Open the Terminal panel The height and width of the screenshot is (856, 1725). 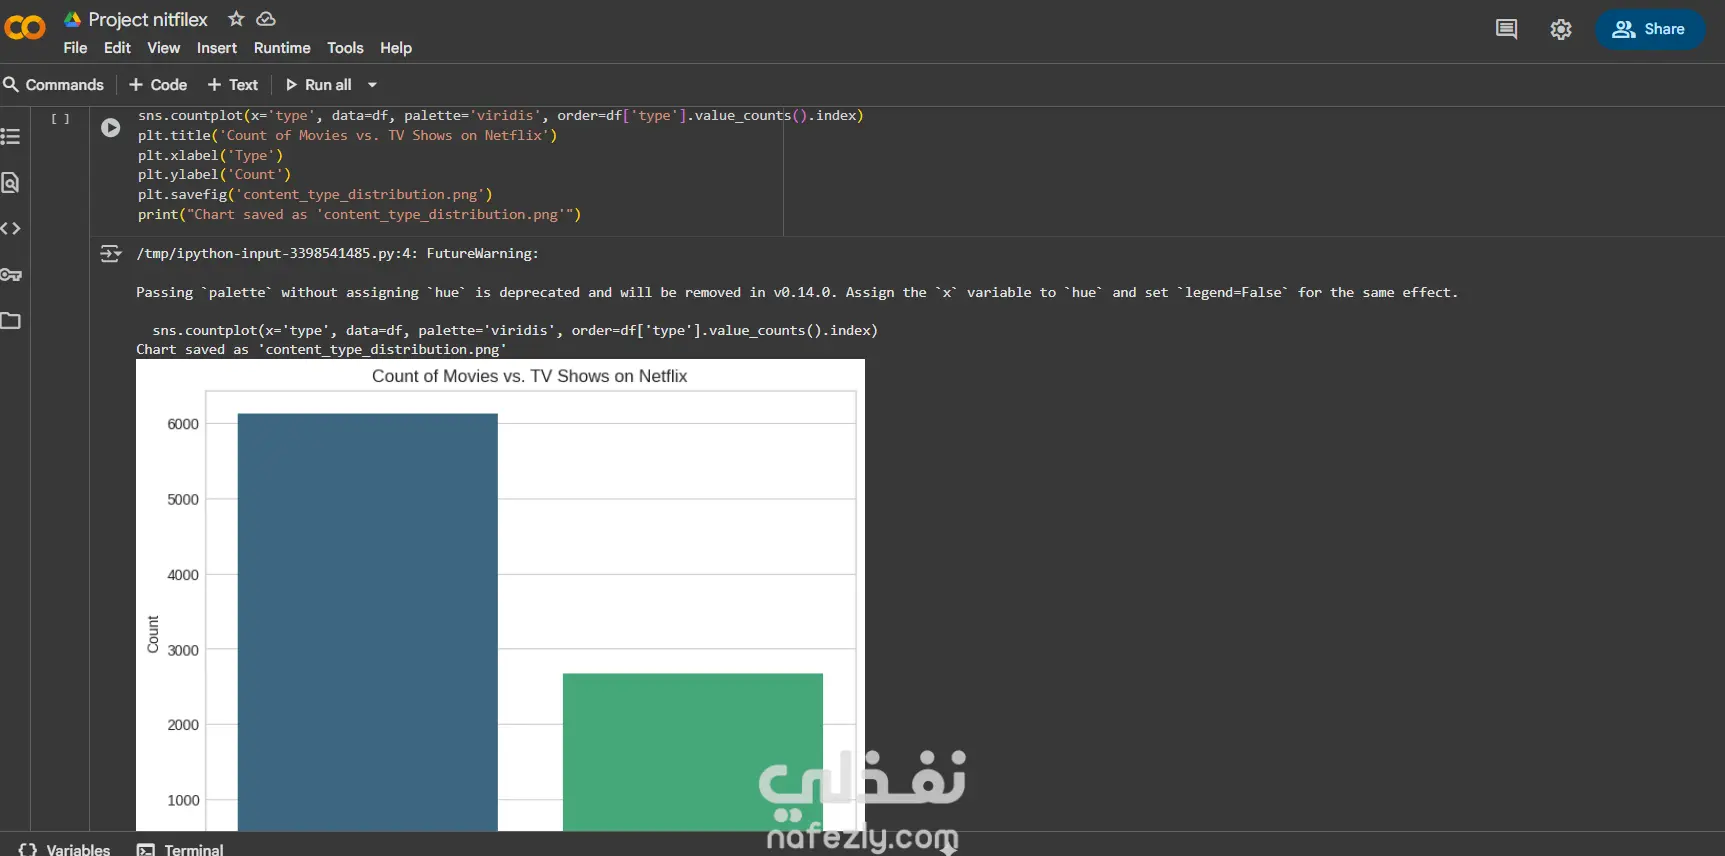(x=181, y=849)
